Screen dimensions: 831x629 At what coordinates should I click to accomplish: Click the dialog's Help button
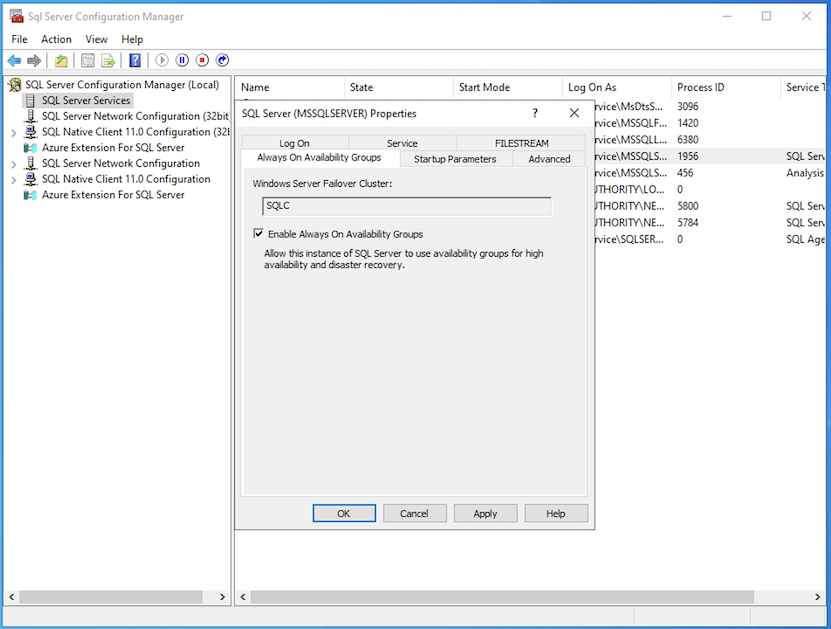coord(556,513)
